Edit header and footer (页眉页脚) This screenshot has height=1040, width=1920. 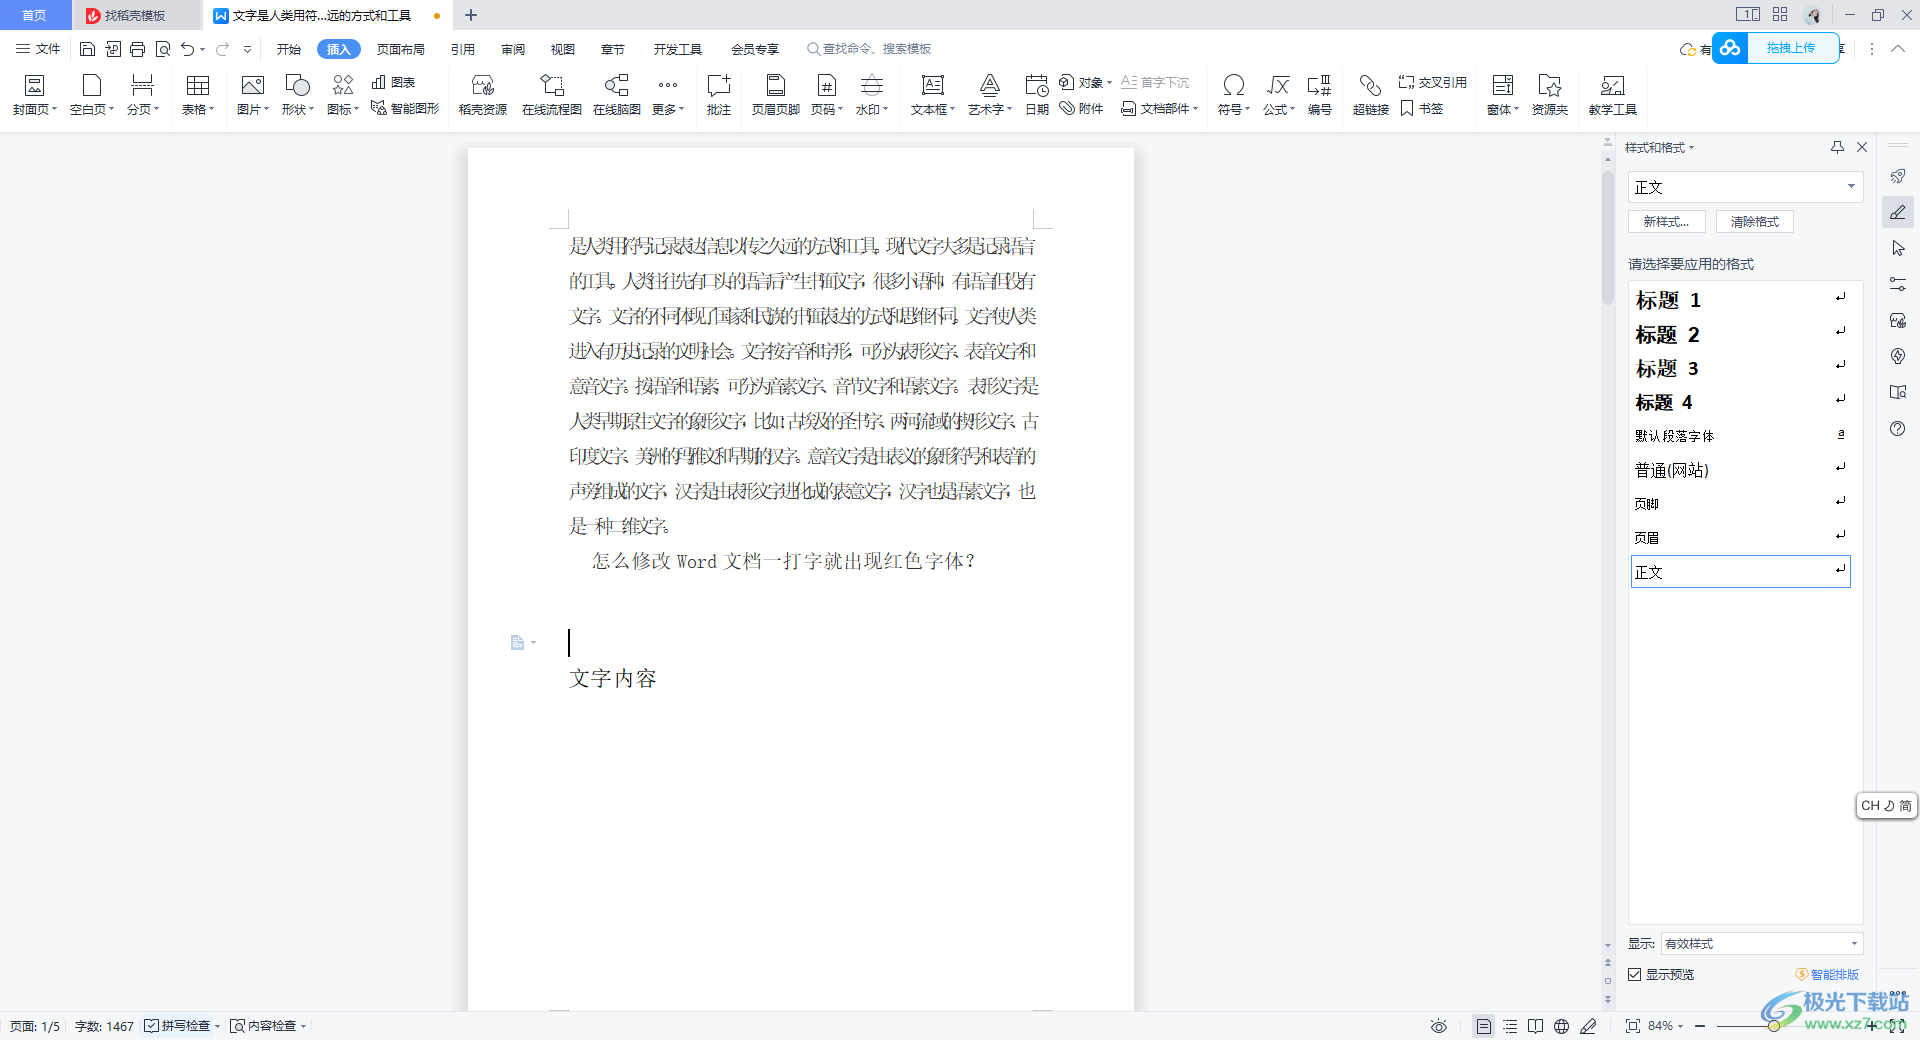pyautogui.click(x=775, y=95)
